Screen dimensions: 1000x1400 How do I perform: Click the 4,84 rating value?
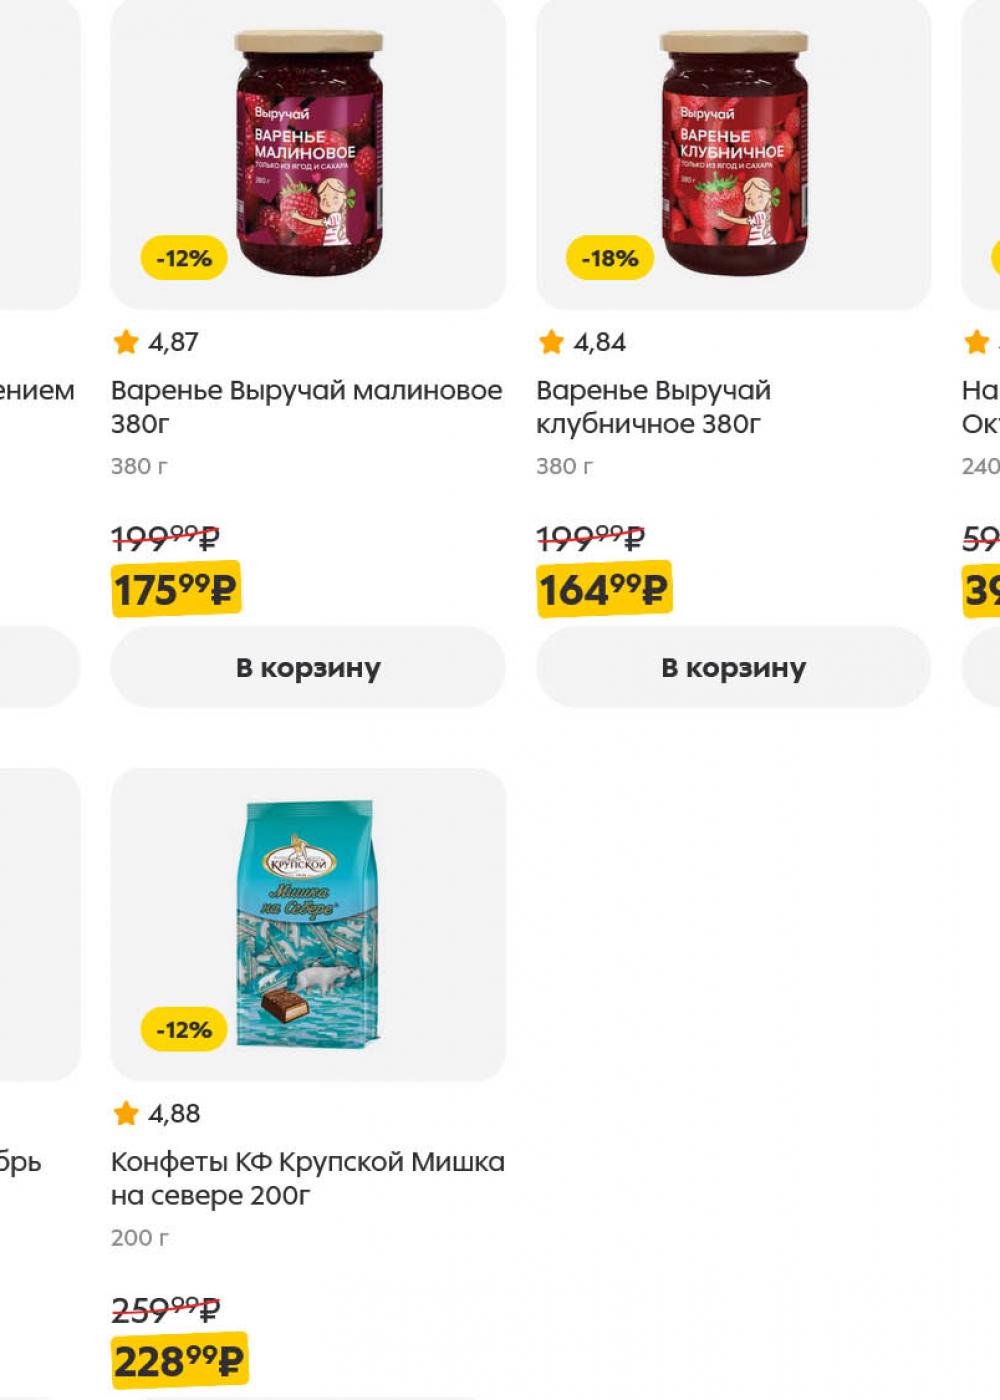[x=599, y=342]
